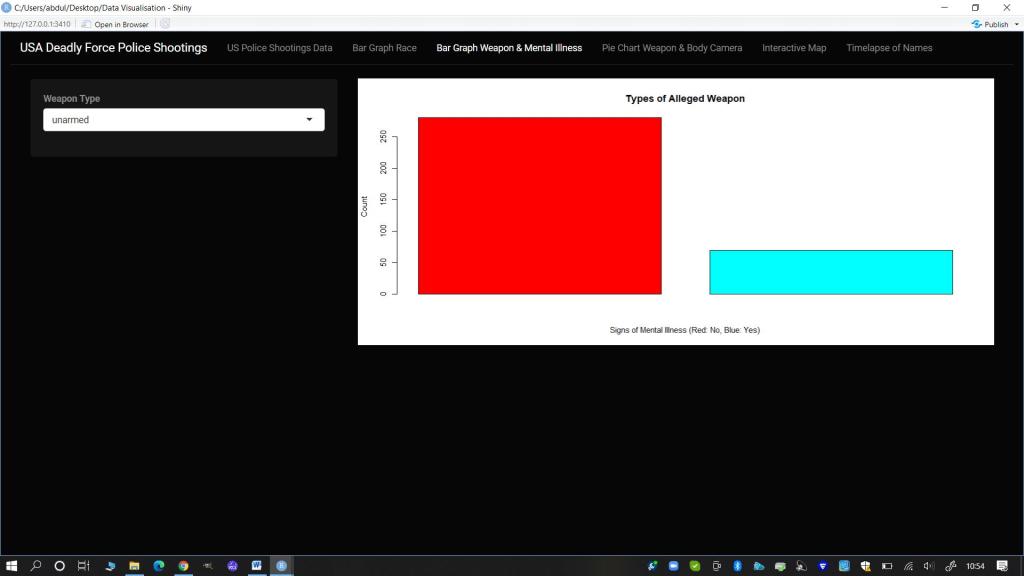
Task: Switch to US Police Shootings Data tab
Action: (279, 48)
